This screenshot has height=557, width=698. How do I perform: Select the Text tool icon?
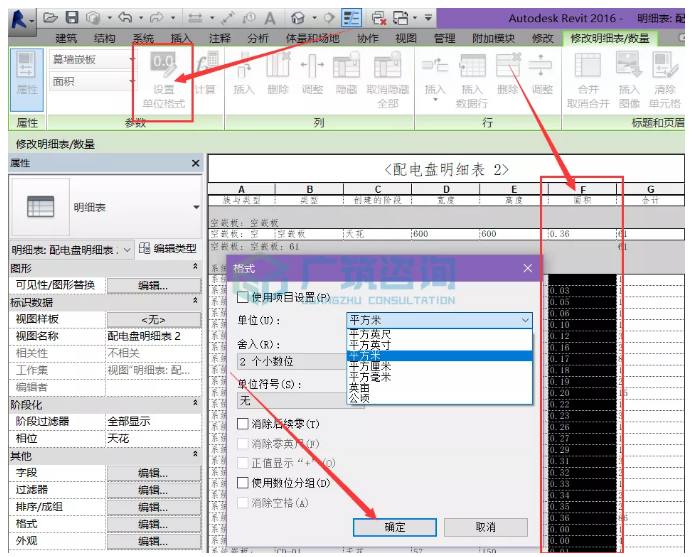pyautogui.click(x=270, y=18)
